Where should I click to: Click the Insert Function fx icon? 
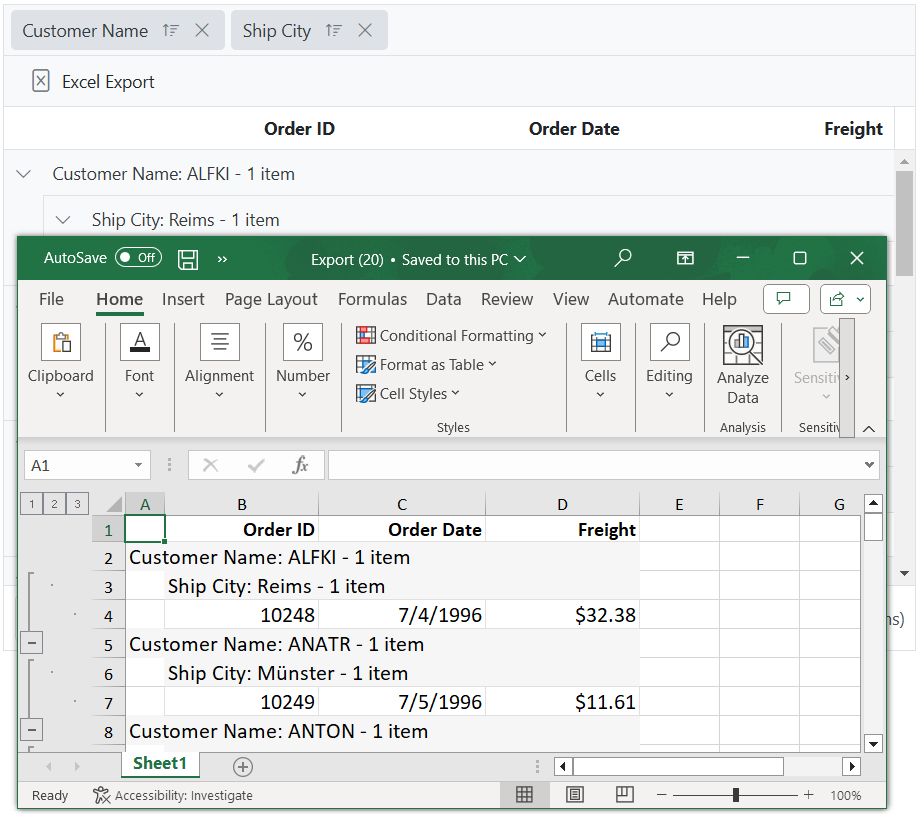(300, 465)
